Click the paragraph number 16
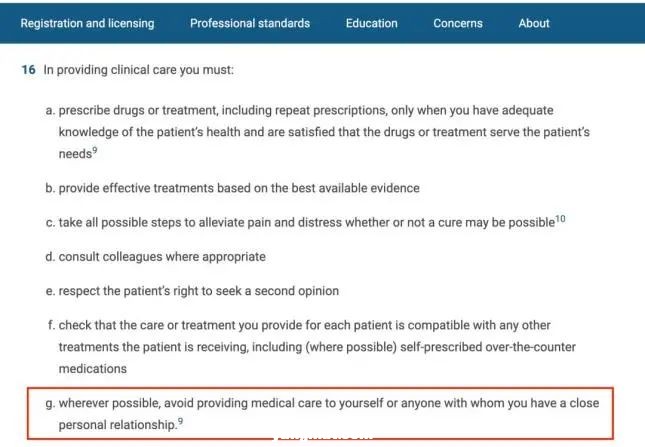The image size is (645, 447). coord(27,72)
